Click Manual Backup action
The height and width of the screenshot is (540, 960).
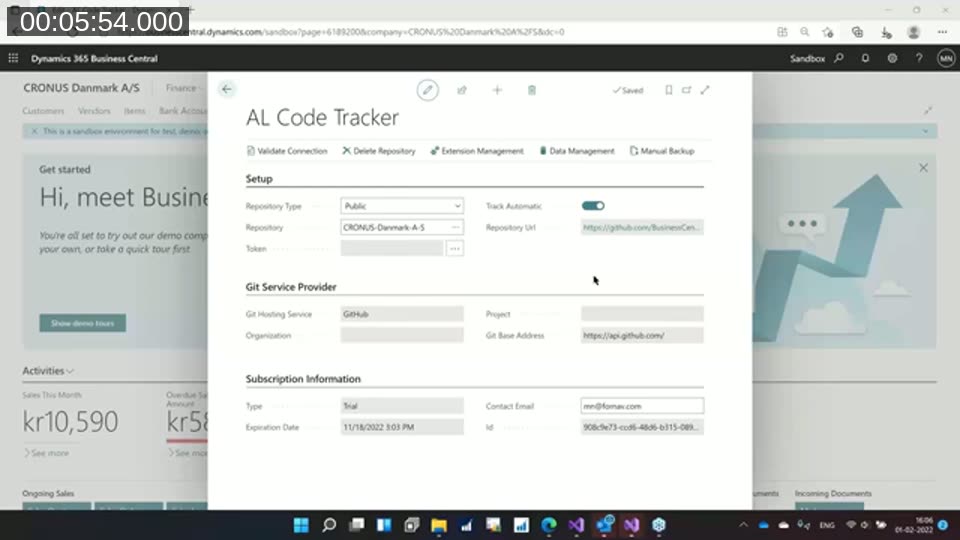pos(662,151)
